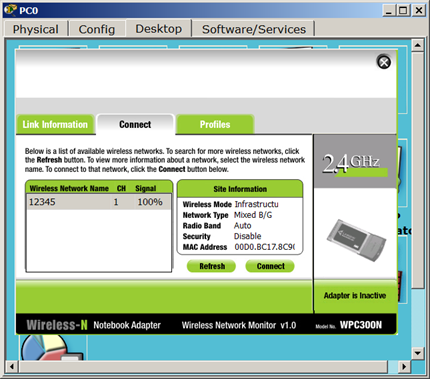Image resolution: width=430 pixels, height=379 pixels.
Task: Click the Linksys notebook adapter card image
Action: click(x=356, y=240)
